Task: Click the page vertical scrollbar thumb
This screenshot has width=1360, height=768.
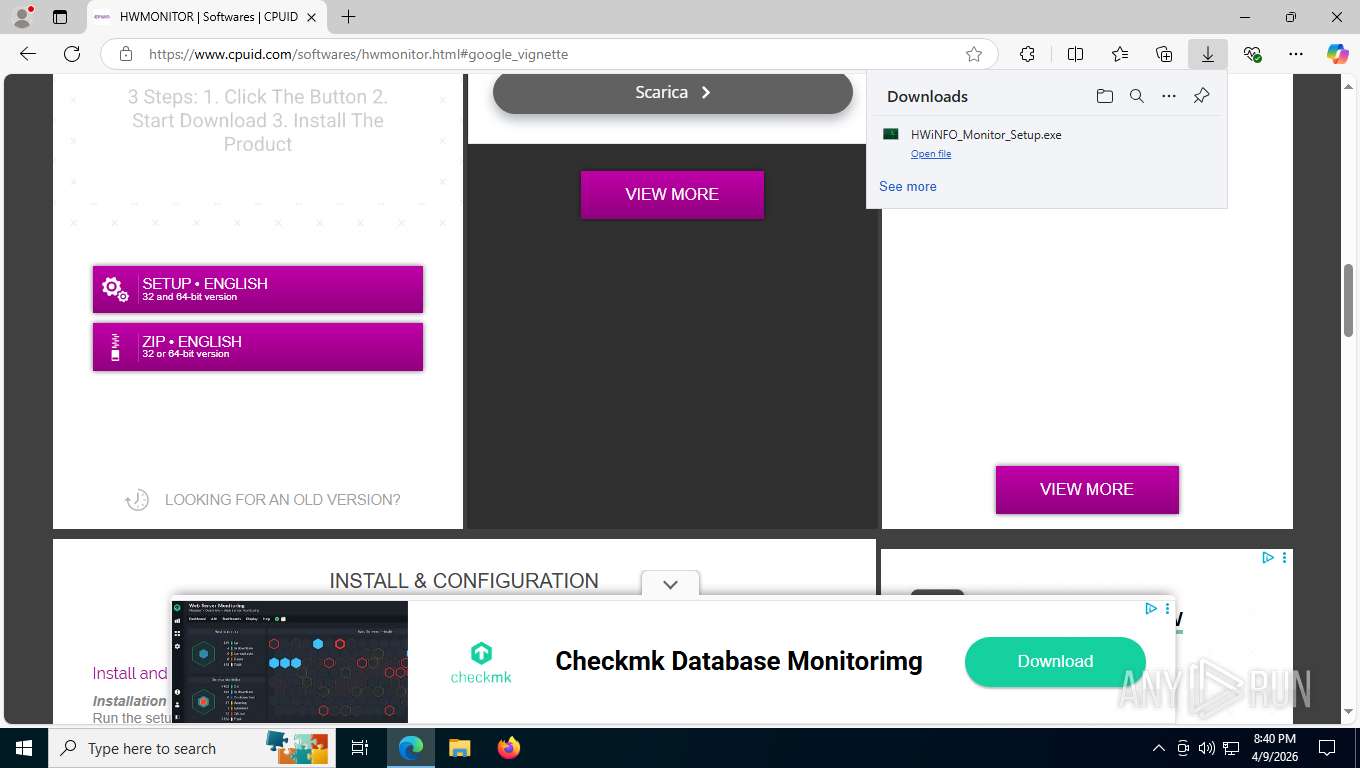Action: coord(1349,300)
